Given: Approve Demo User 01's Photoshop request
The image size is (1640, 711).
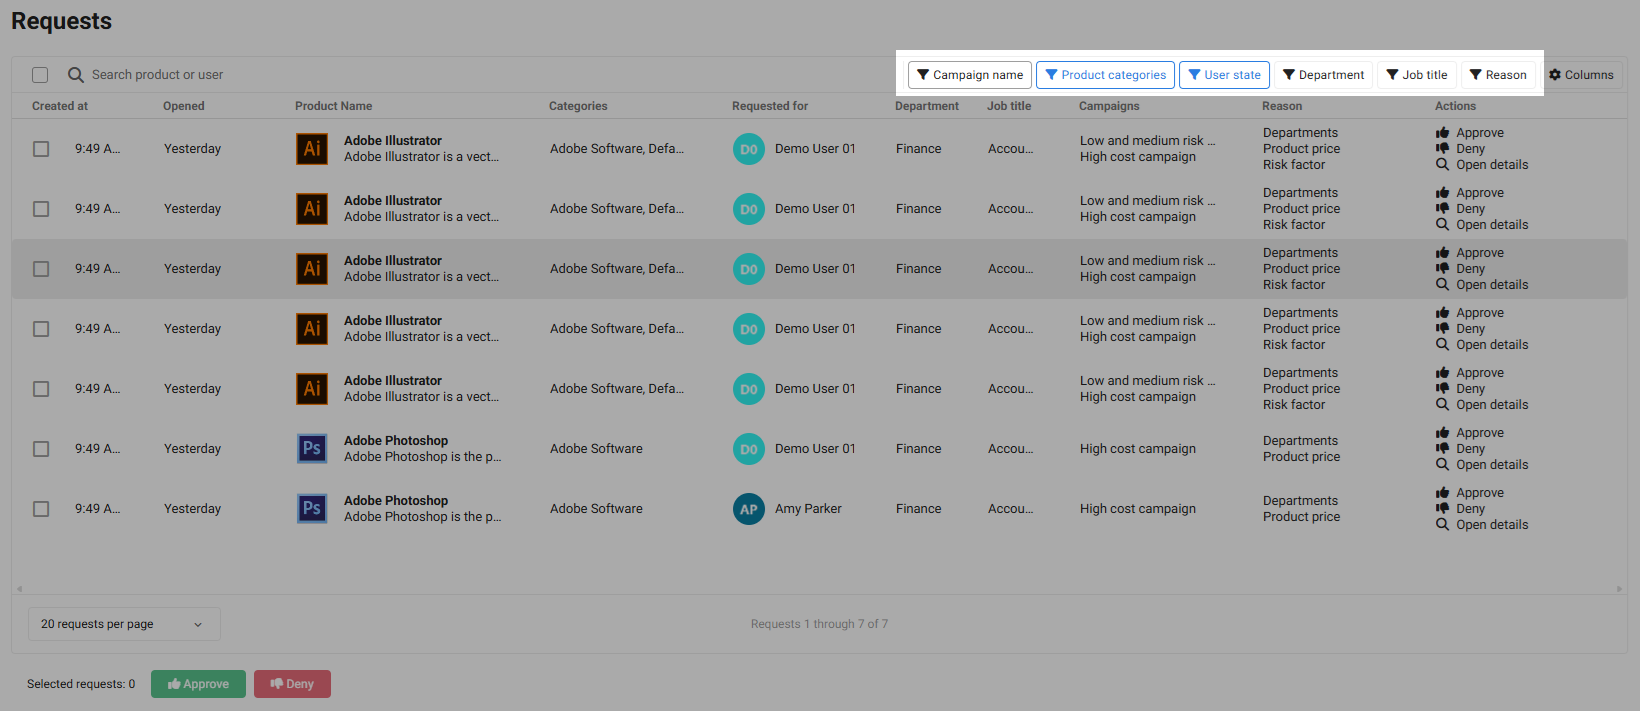Looking at the screenshot, I should point(1470,433).
